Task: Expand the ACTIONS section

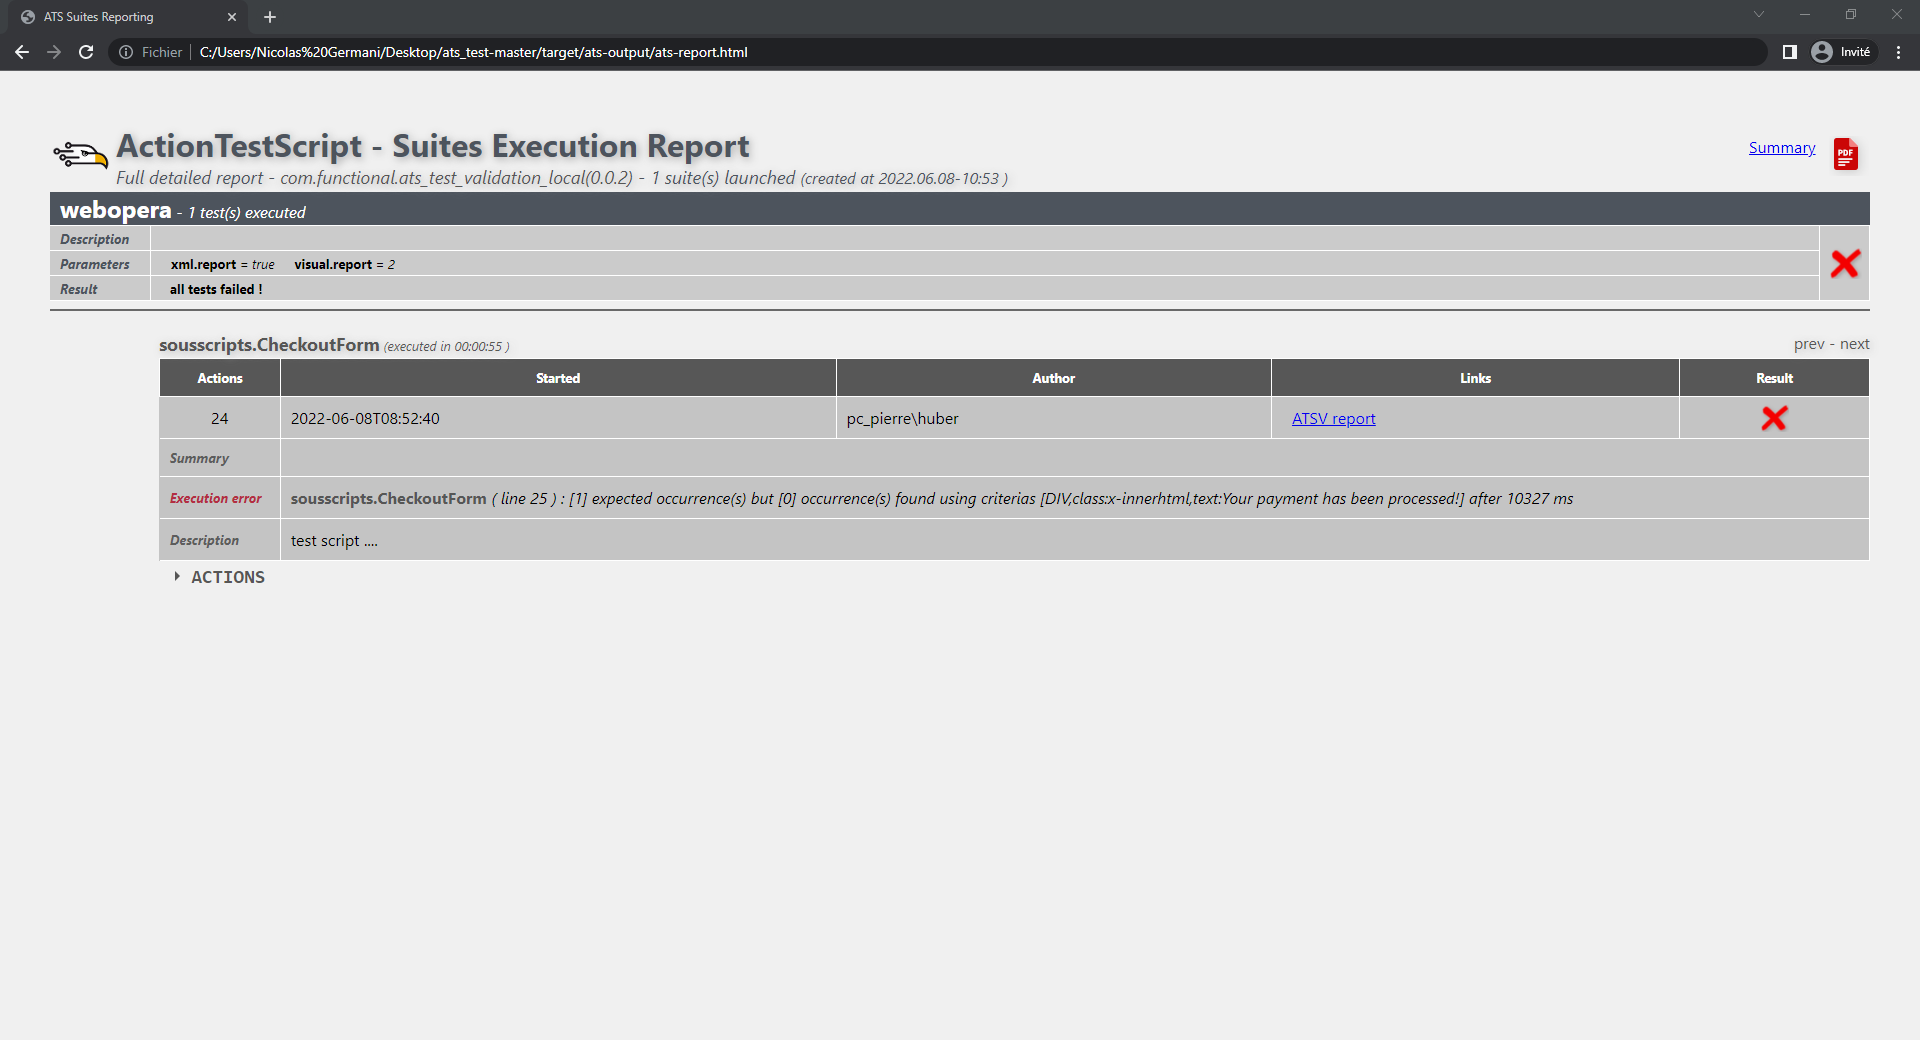Action: tap(219, 577)
